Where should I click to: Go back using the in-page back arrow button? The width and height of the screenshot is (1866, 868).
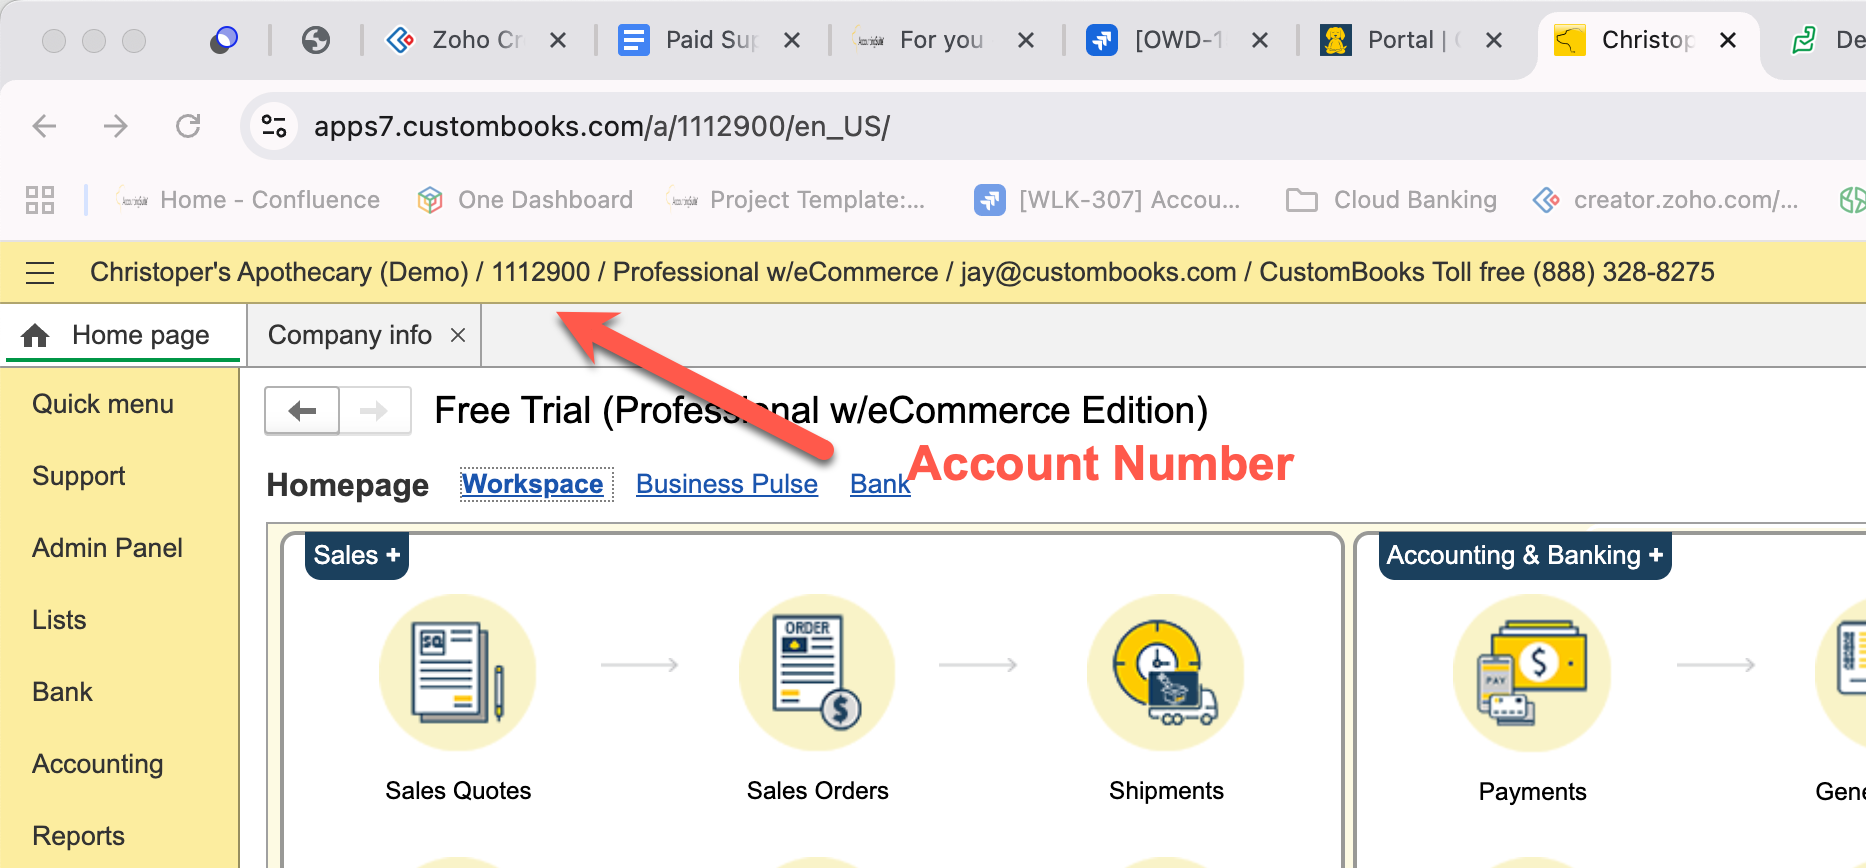pyautogui.click(x=302, y=410)
